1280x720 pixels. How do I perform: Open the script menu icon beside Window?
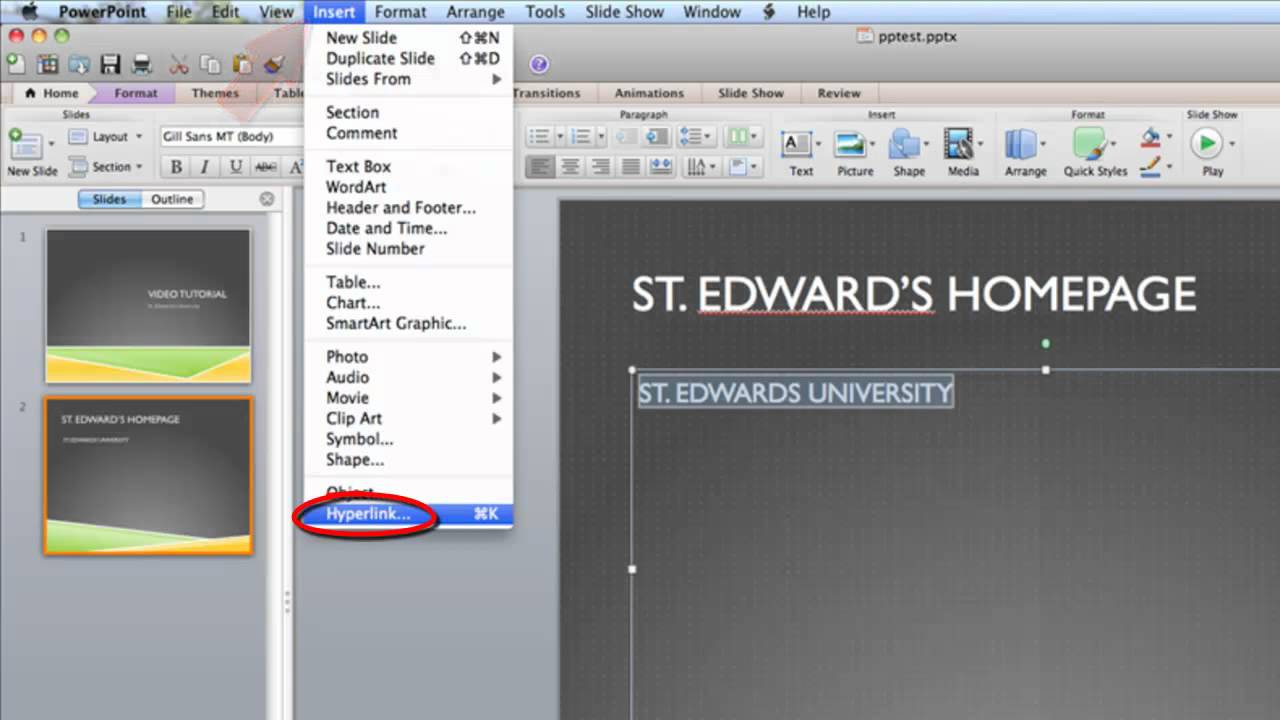(x=768, y=12)
